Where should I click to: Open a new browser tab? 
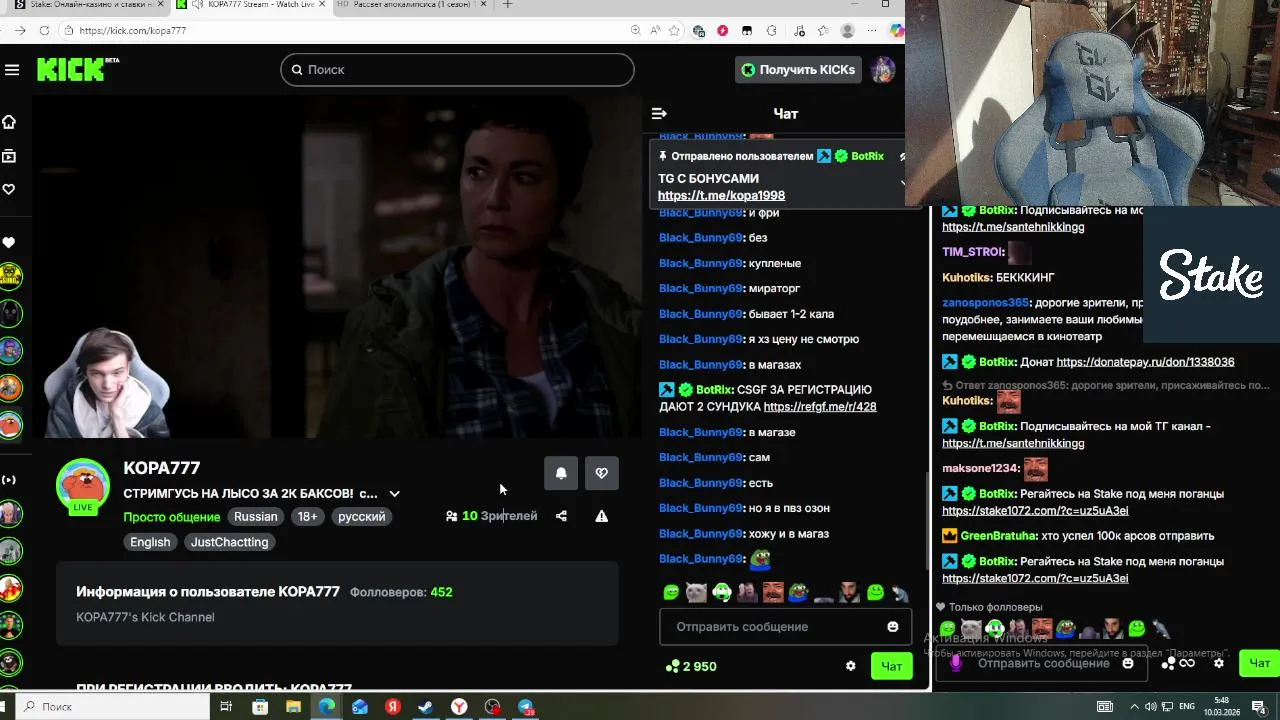507,4
